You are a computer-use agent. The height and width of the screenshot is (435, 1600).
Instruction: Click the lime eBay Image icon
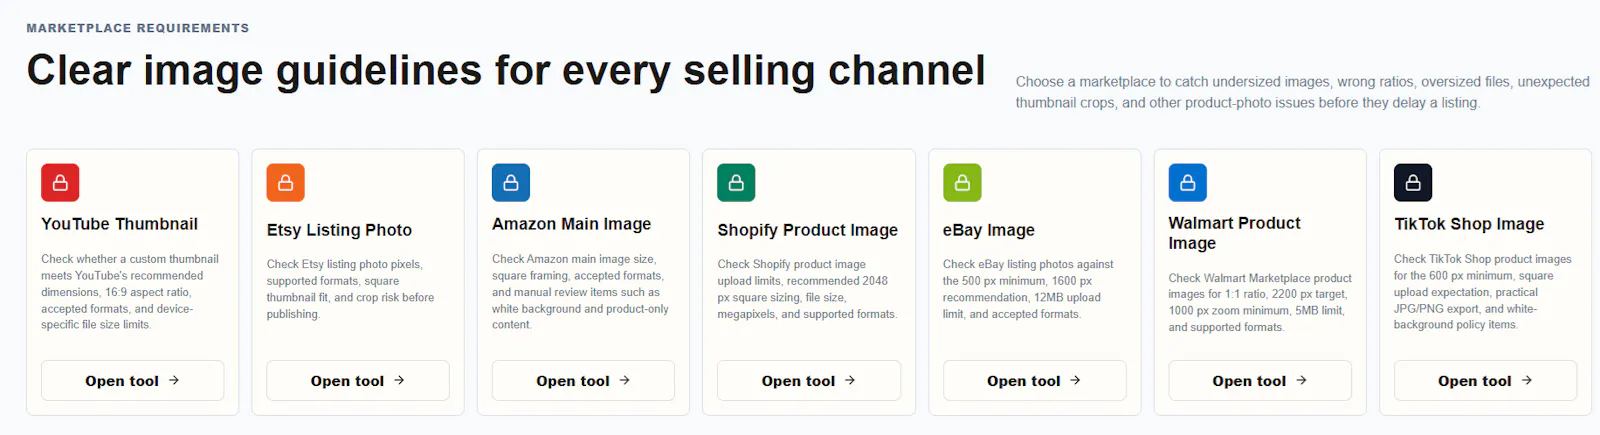pyautogui.click(x=962, y=183)
